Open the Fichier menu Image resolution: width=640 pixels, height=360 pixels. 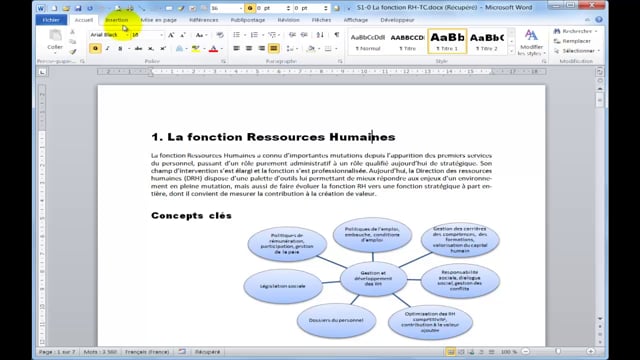(51, 20)
